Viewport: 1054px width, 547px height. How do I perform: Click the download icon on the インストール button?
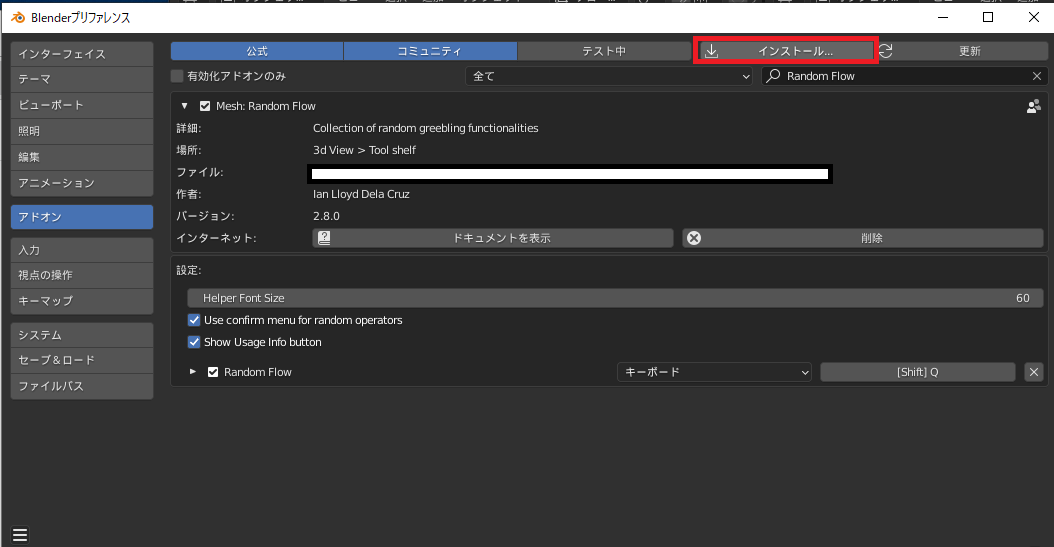pyautogui.click(x=712, y=51)
